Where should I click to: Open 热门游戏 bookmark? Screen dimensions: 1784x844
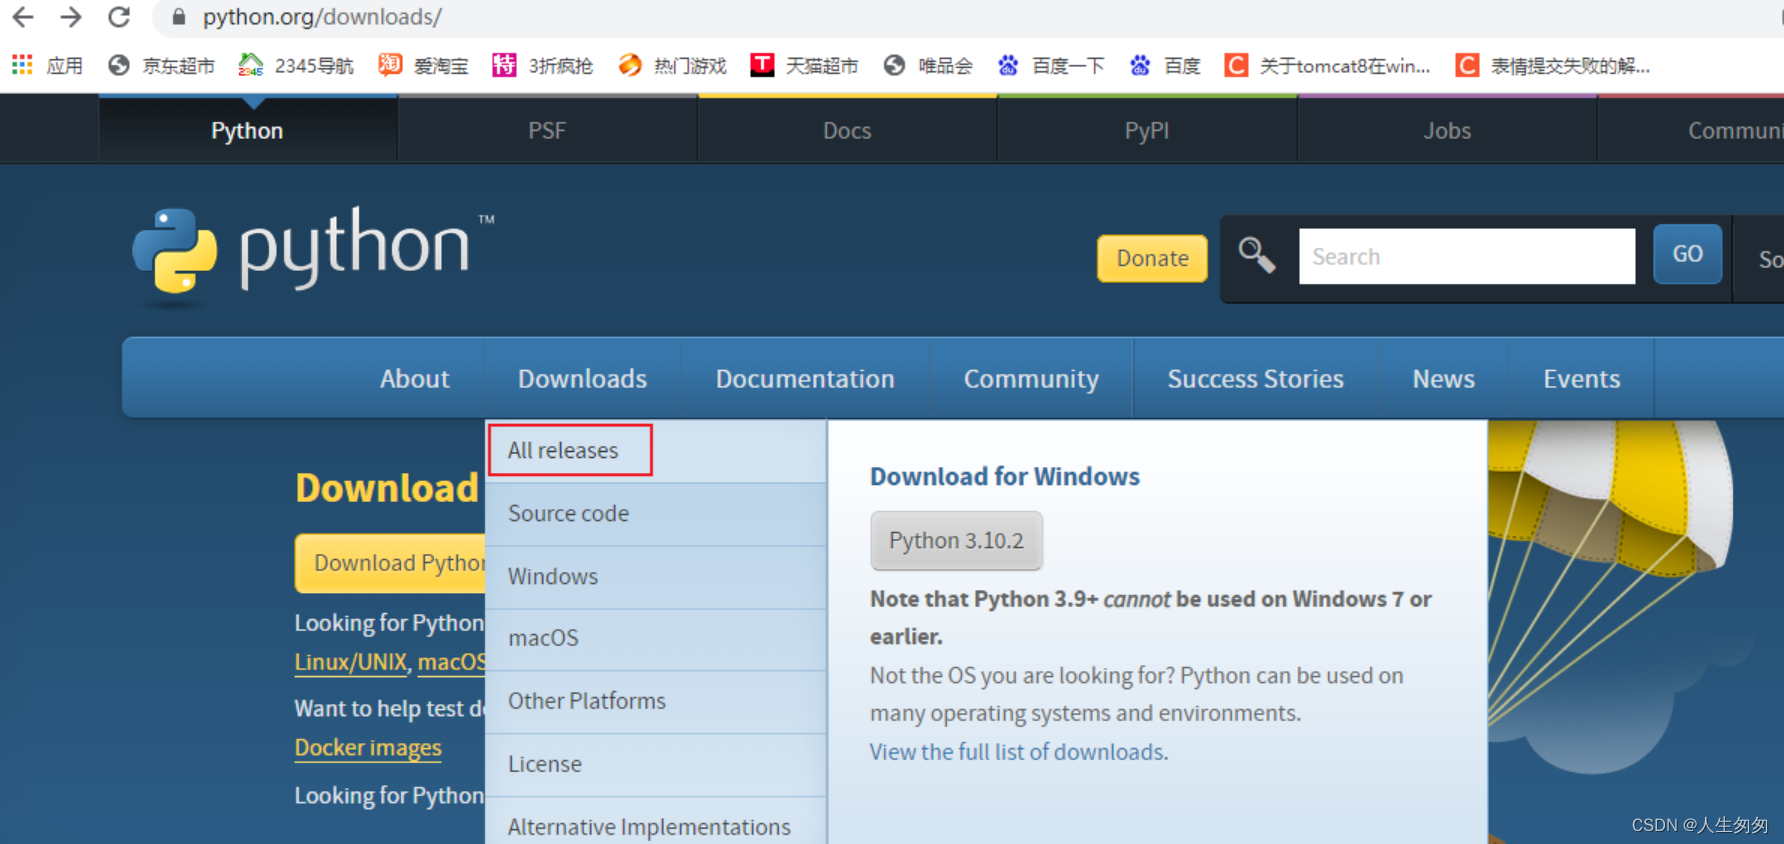tap(673, 66)
